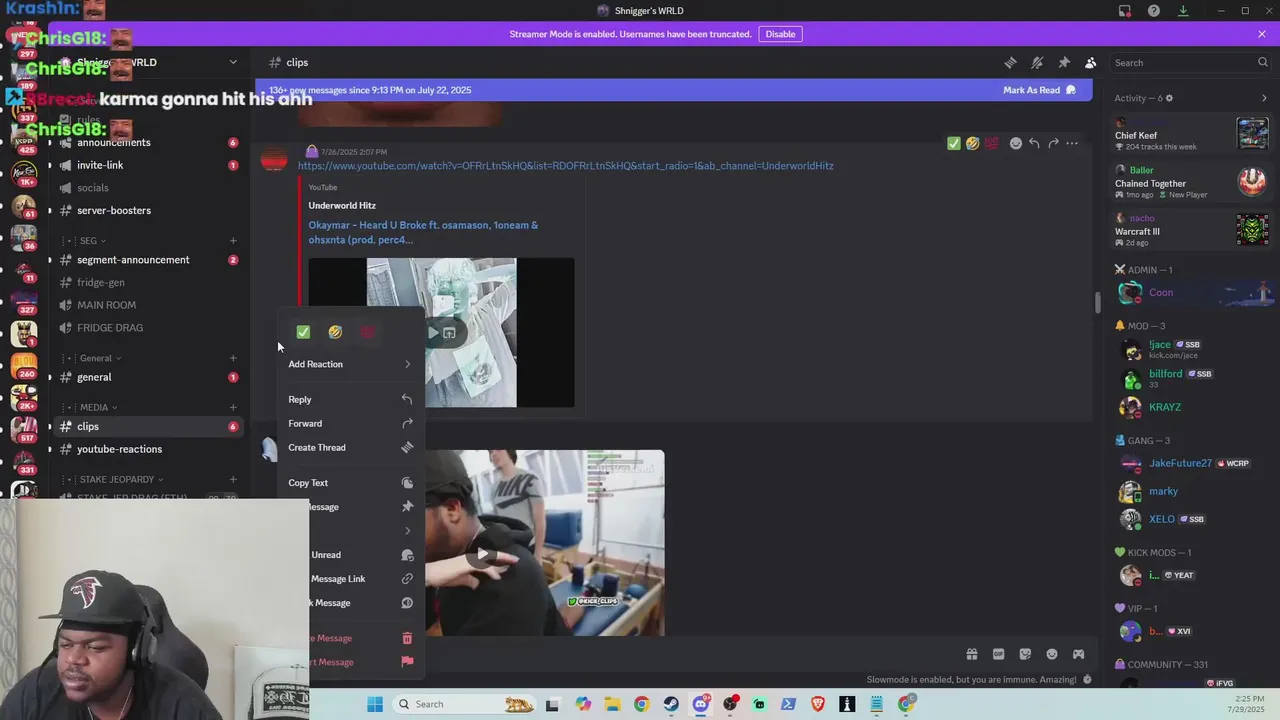
Task: Collapse the STAKE JEOPARDY category
Action: tap(116, 479)
